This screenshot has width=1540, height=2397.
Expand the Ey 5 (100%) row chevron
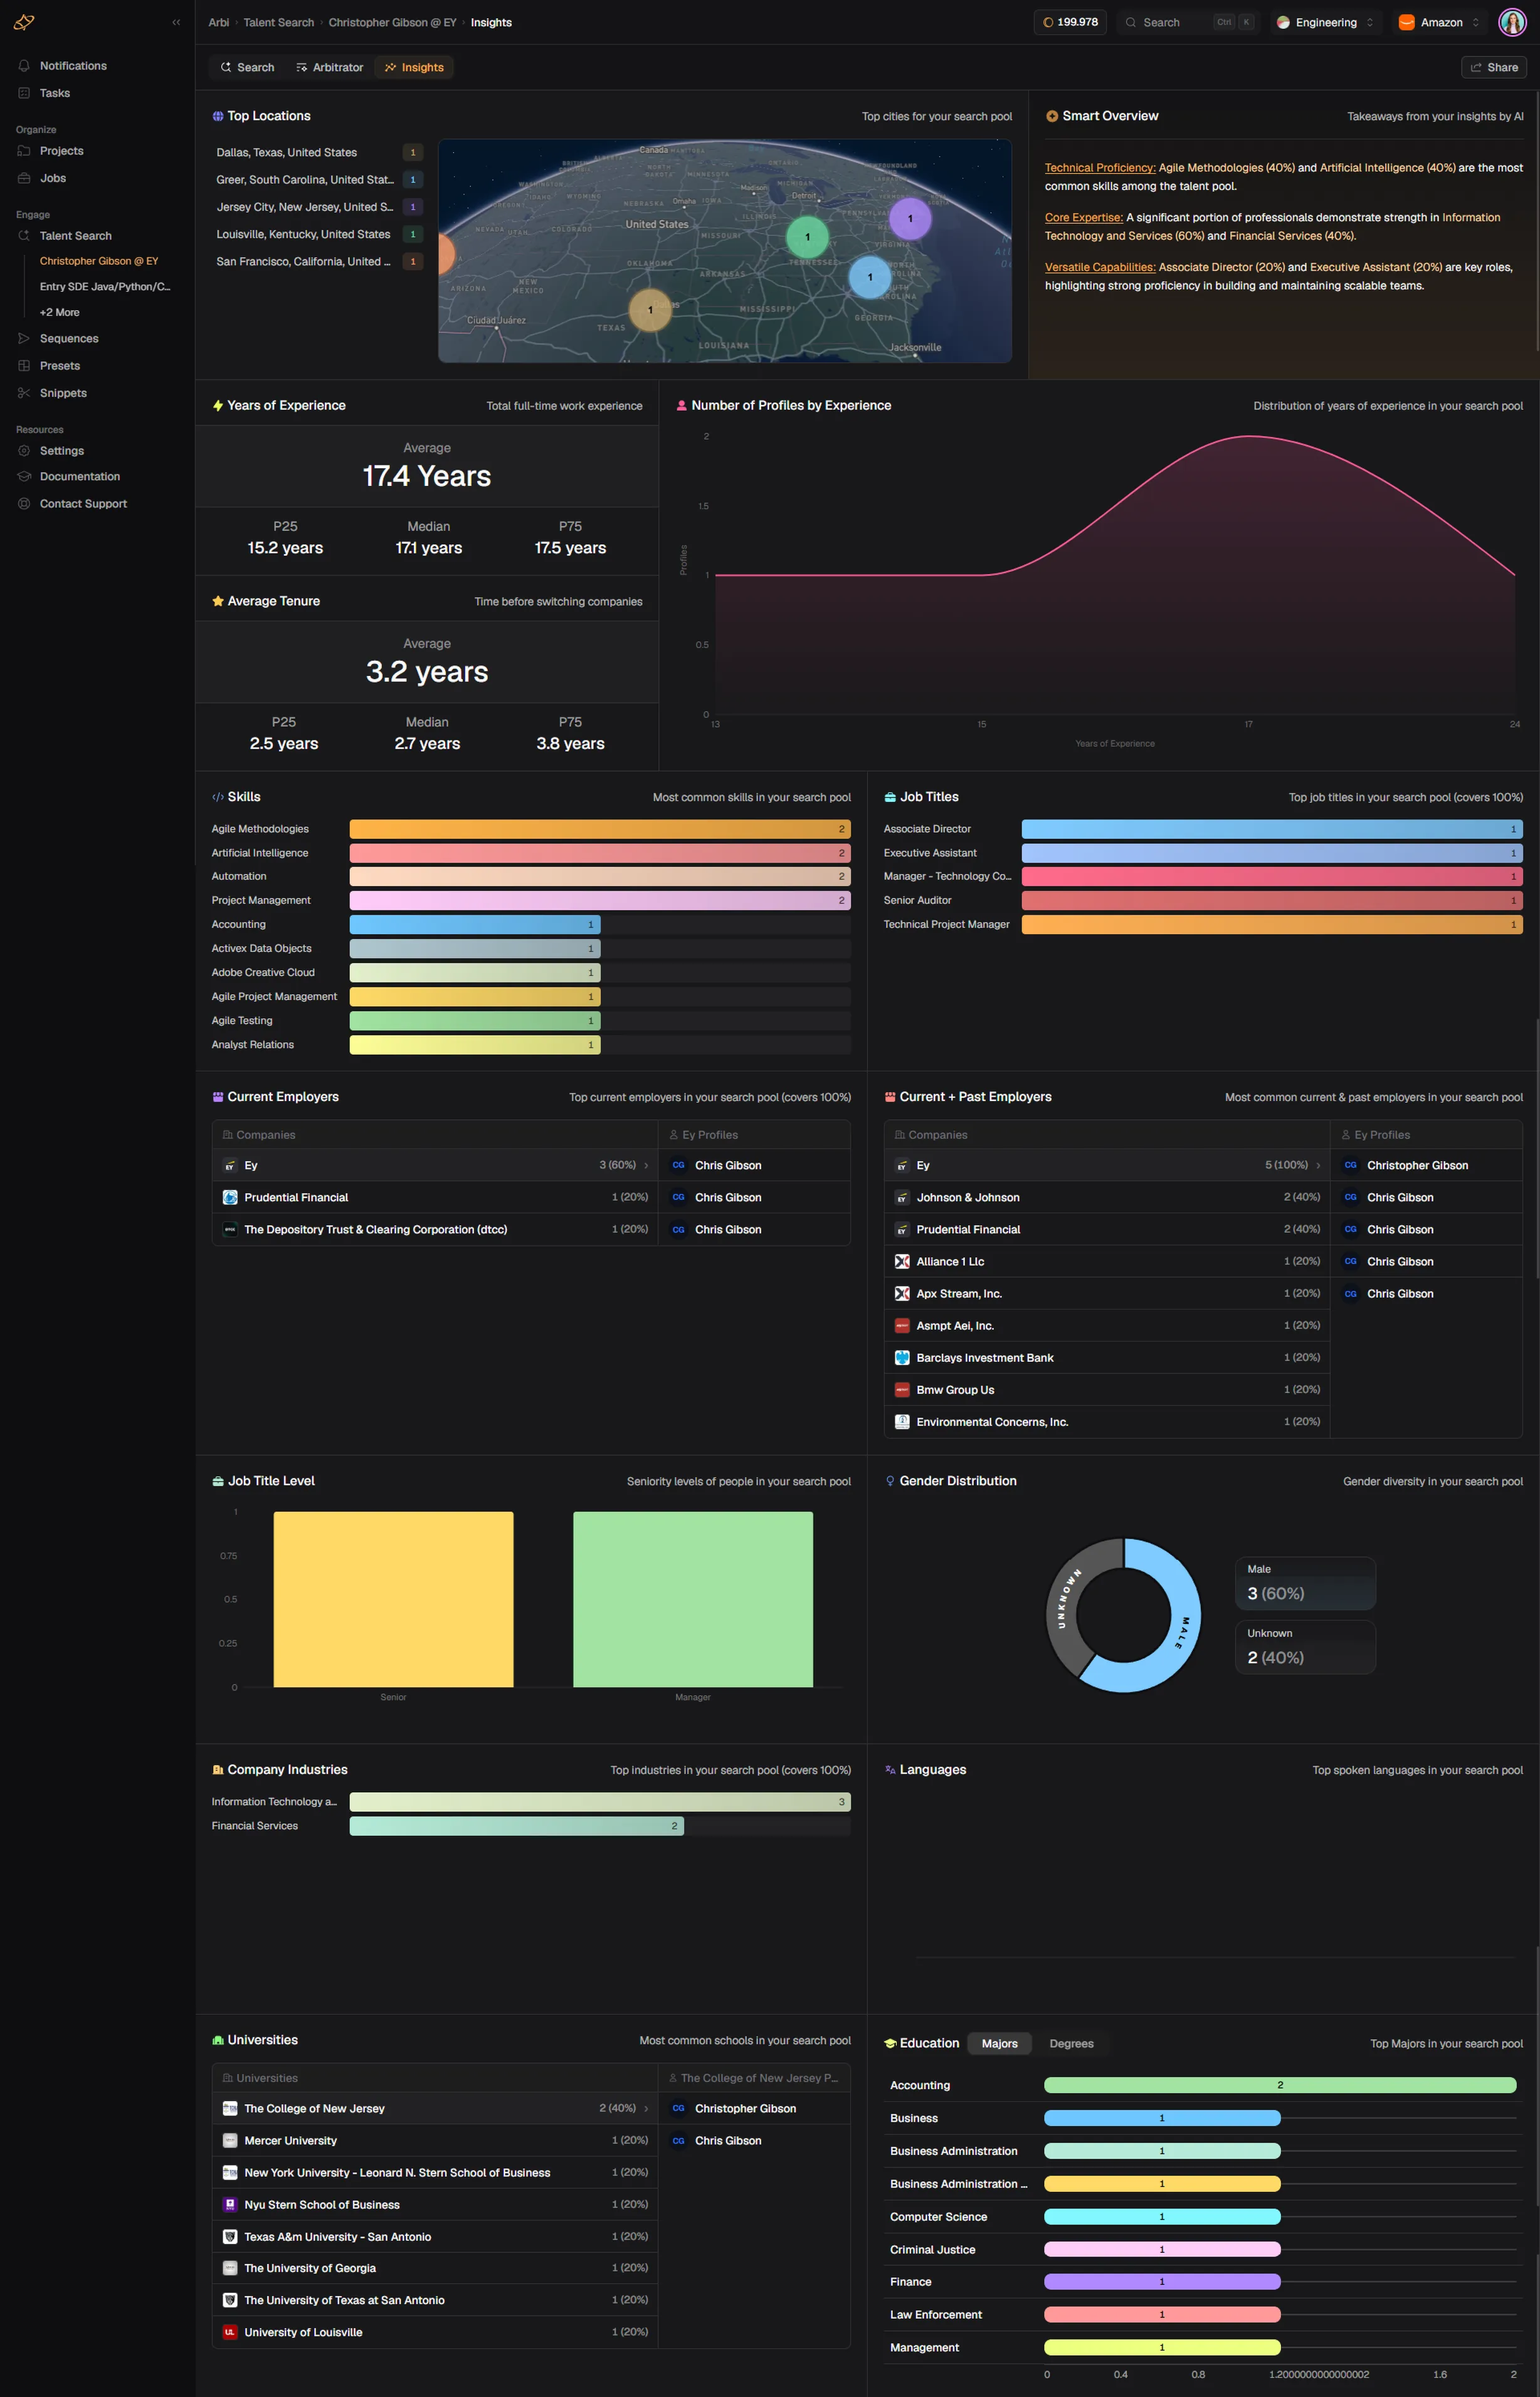1318,1165
